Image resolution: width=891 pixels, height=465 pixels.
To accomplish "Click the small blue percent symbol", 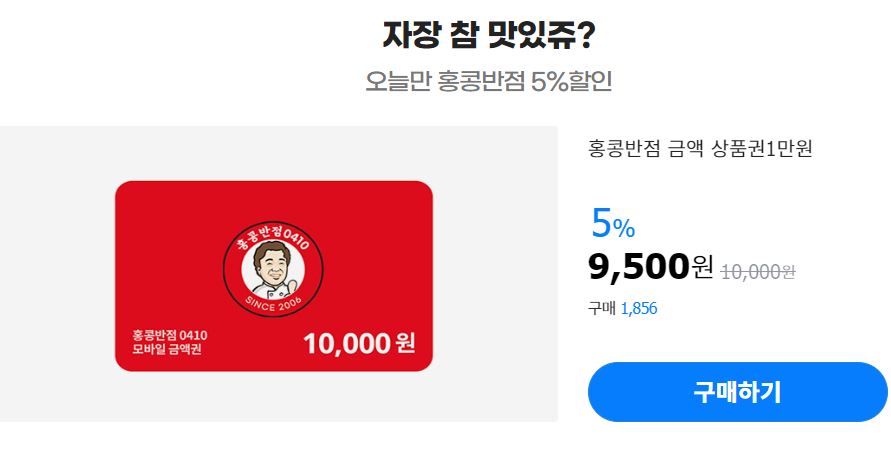I will [624, 229].
